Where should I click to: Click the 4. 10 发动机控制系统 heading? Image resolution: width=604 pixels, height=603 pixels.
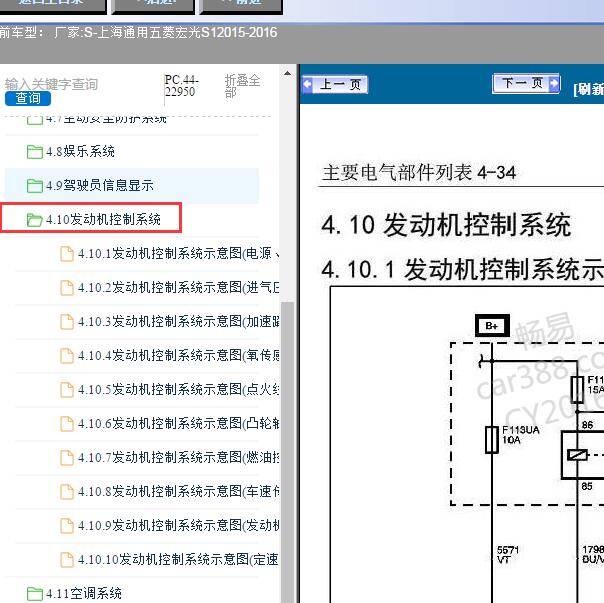pyautogui.click(x=446, y=225)
